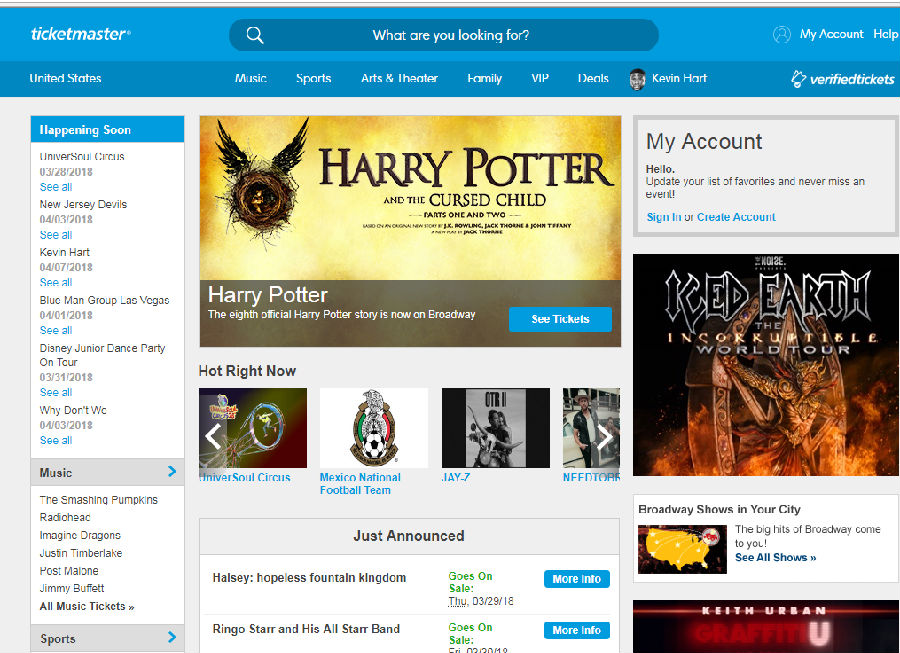
Task: Click See all under Kevin Hart
Action: point(56,282)
